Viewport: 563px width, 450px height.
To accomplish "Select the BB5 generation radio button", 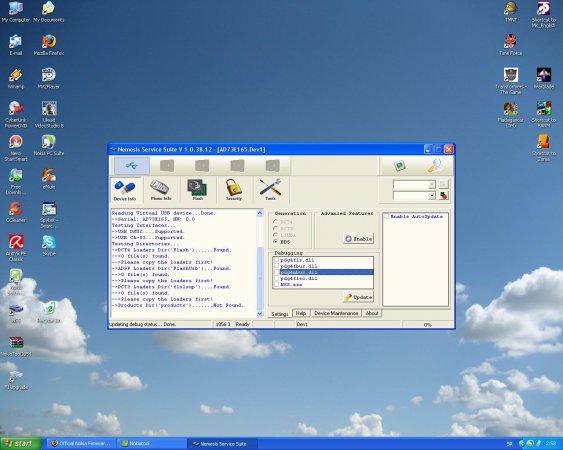I will pos(276,242).
